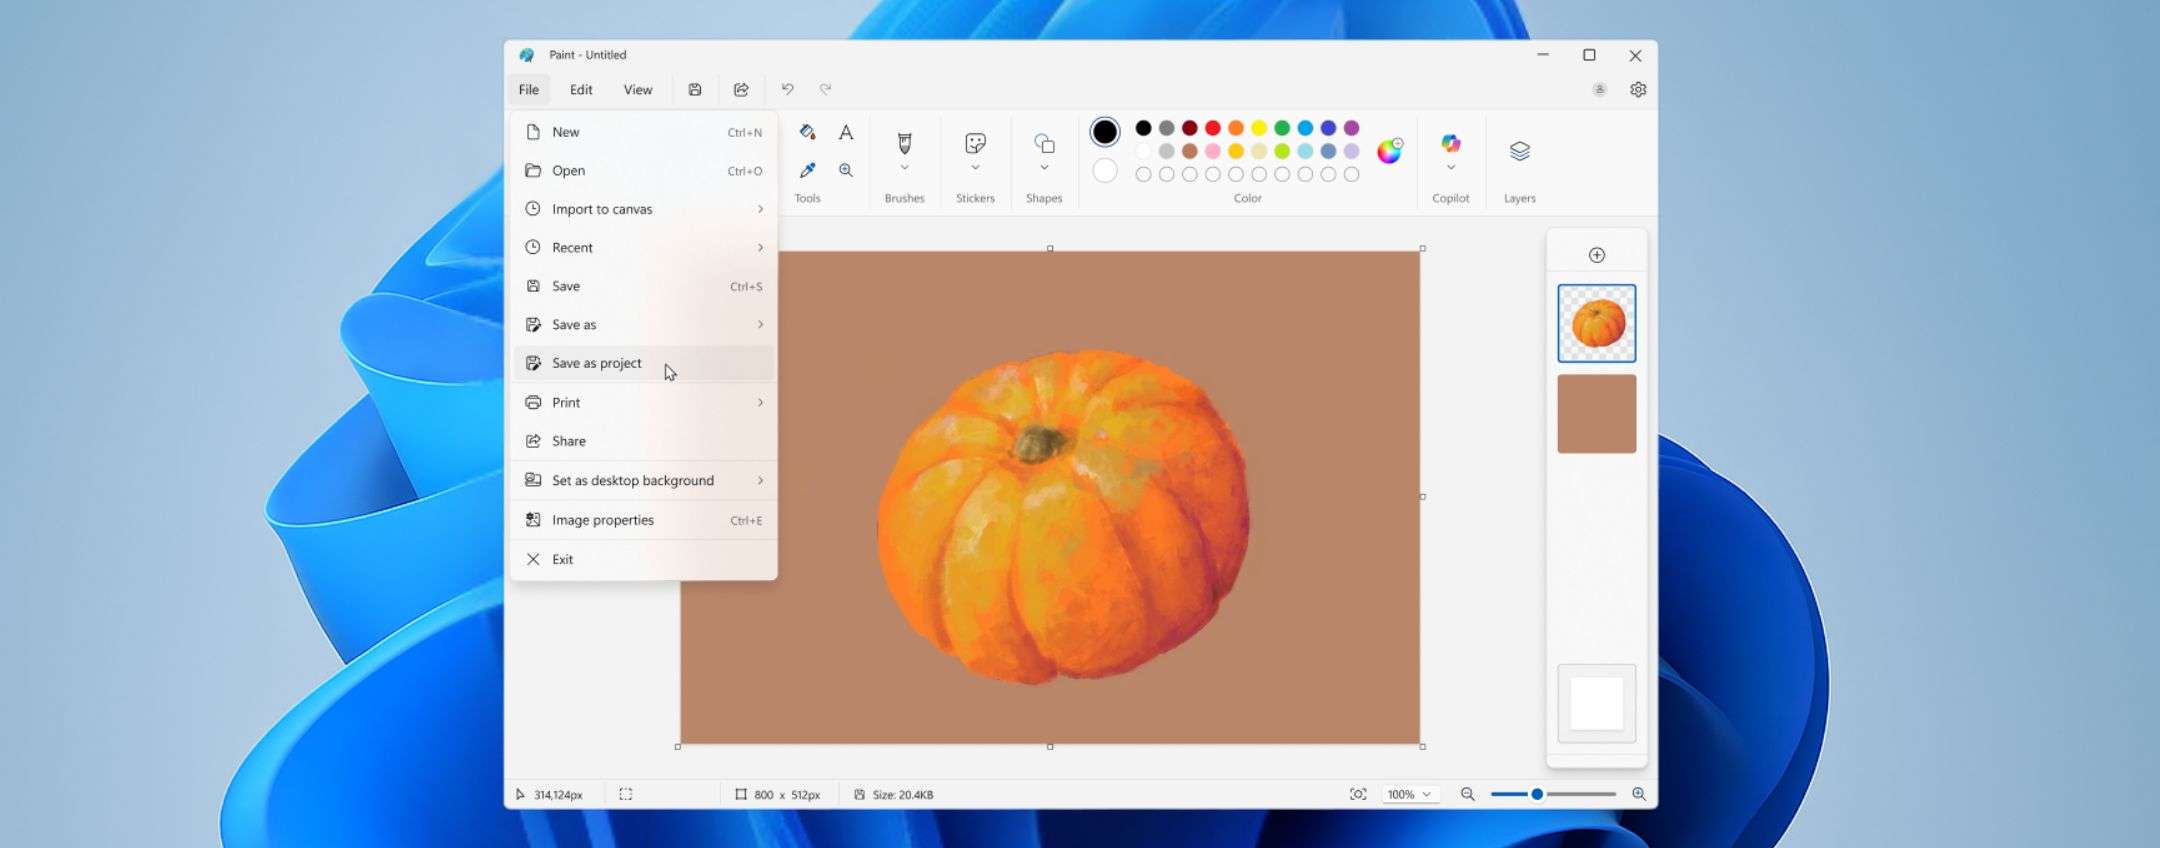Open the Copilot button
The height and width of the screenshot is (848, 2160).
pyautogui.click(x=1450, y=144)
